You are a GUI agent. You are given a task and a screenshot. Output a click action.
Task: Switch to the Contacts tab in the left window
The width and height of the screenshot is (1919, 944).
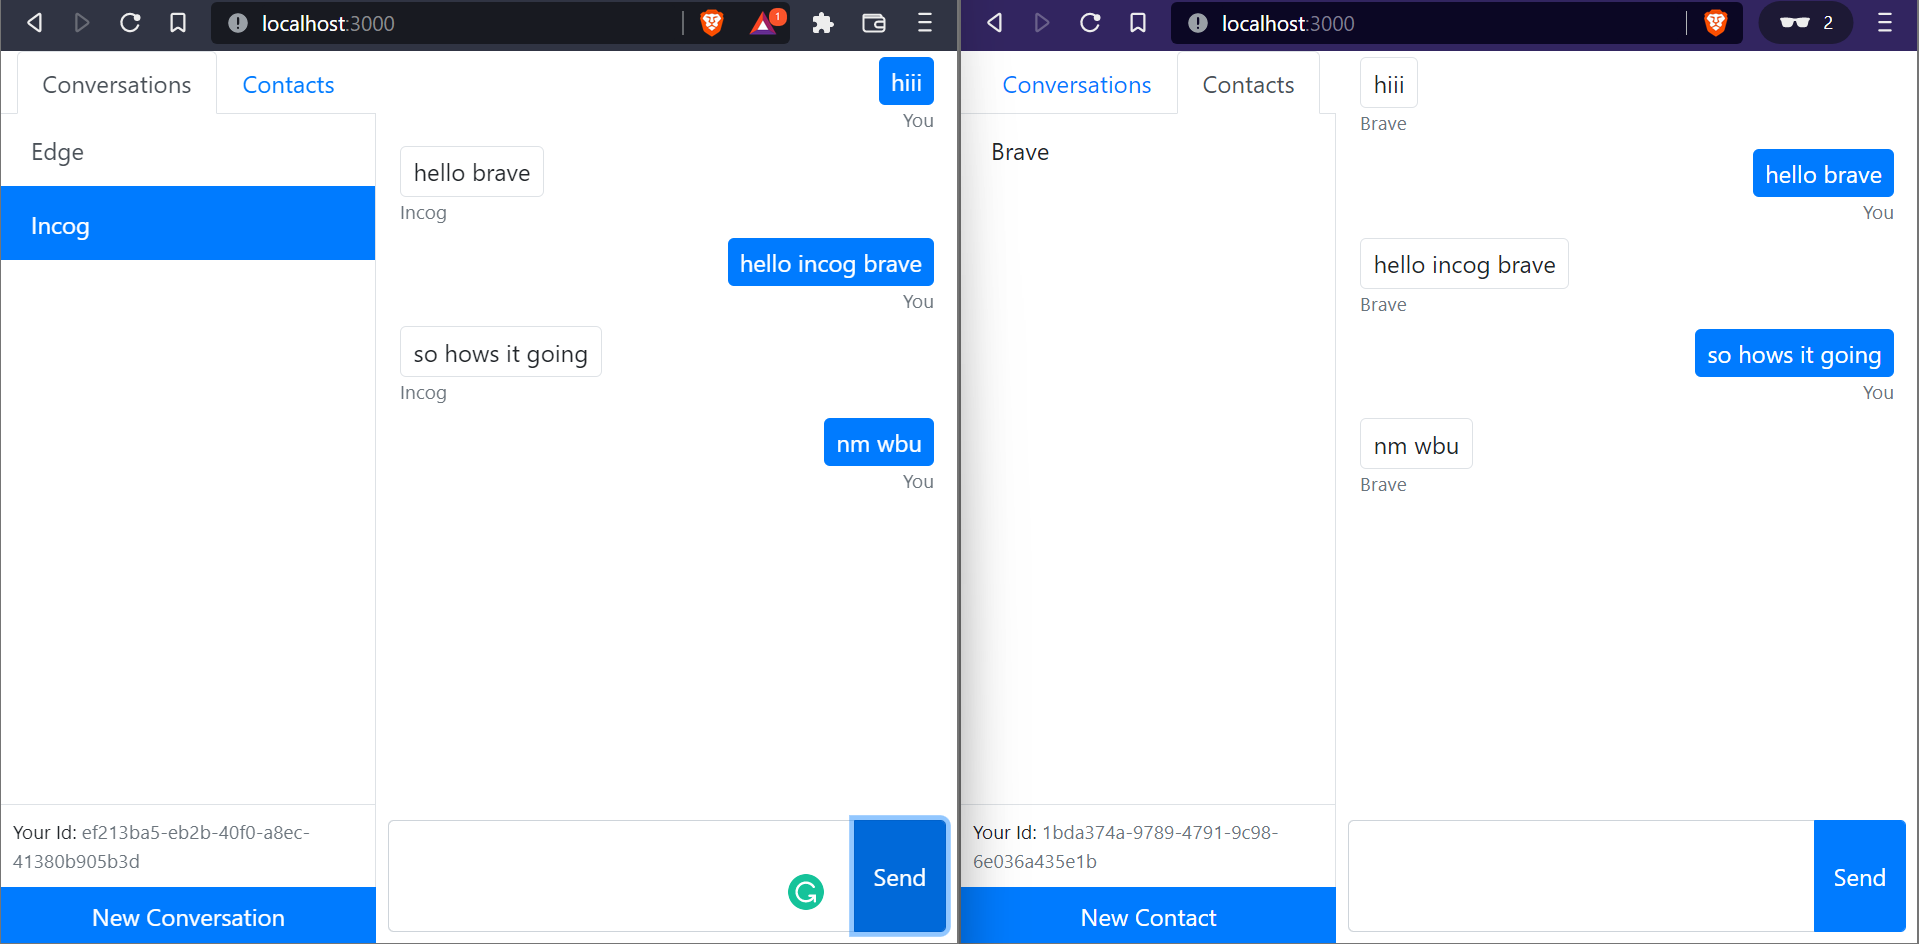coord(287,85)
